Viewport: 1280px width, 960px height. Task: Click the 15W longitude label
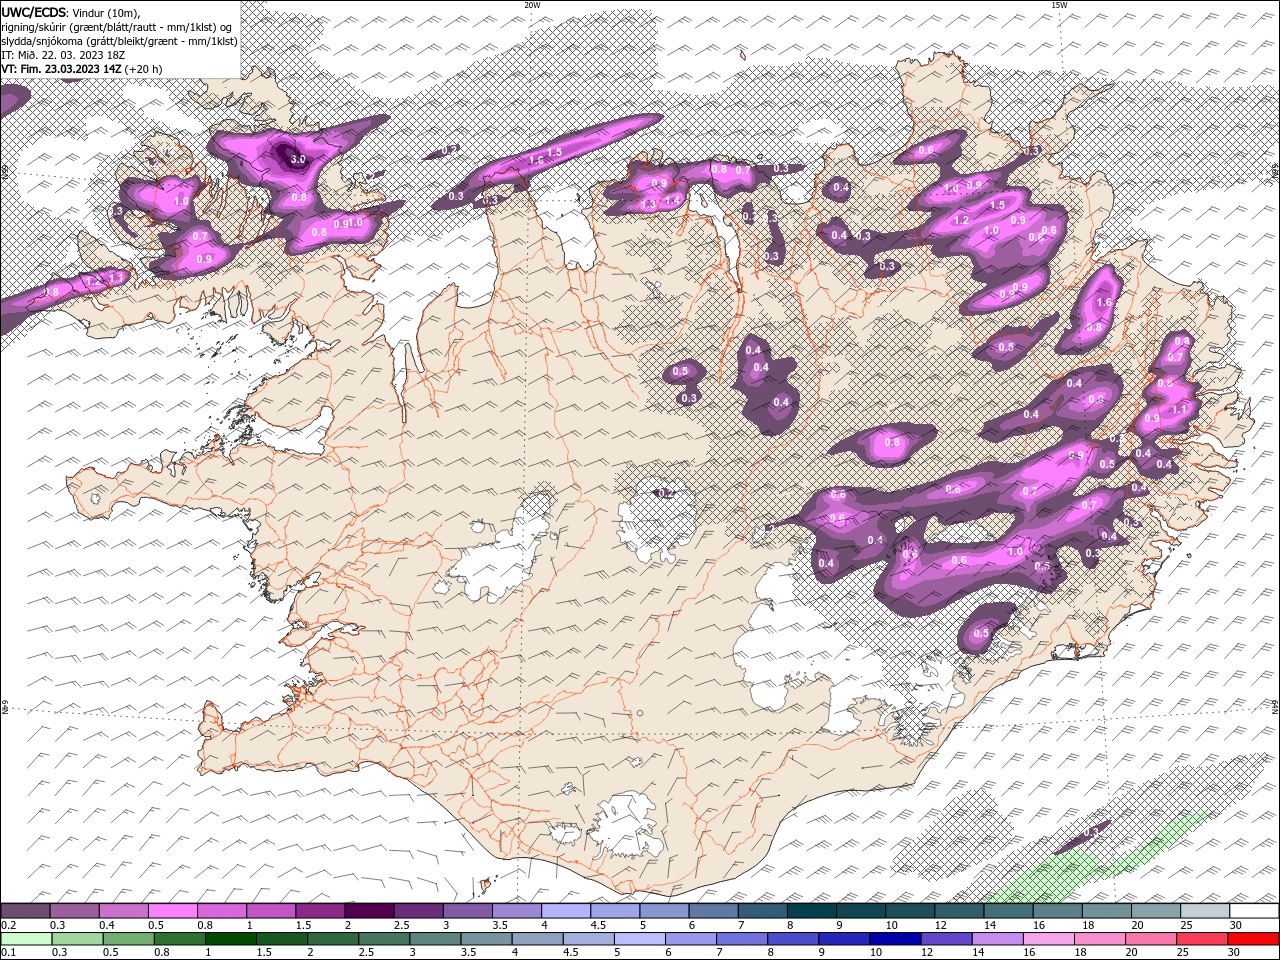pyautogui.click(x=1059, y=5)
